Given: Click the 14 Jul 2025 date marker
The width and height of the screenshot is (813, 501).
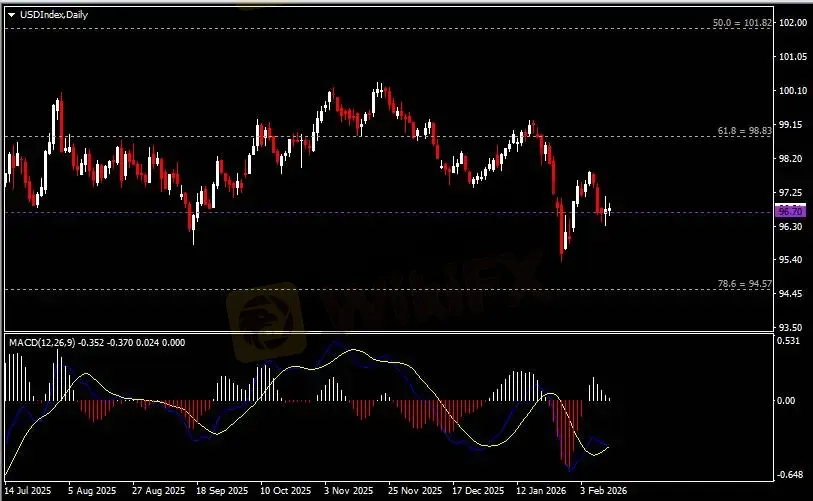Looking at the screenshot, I should [30, 491].
